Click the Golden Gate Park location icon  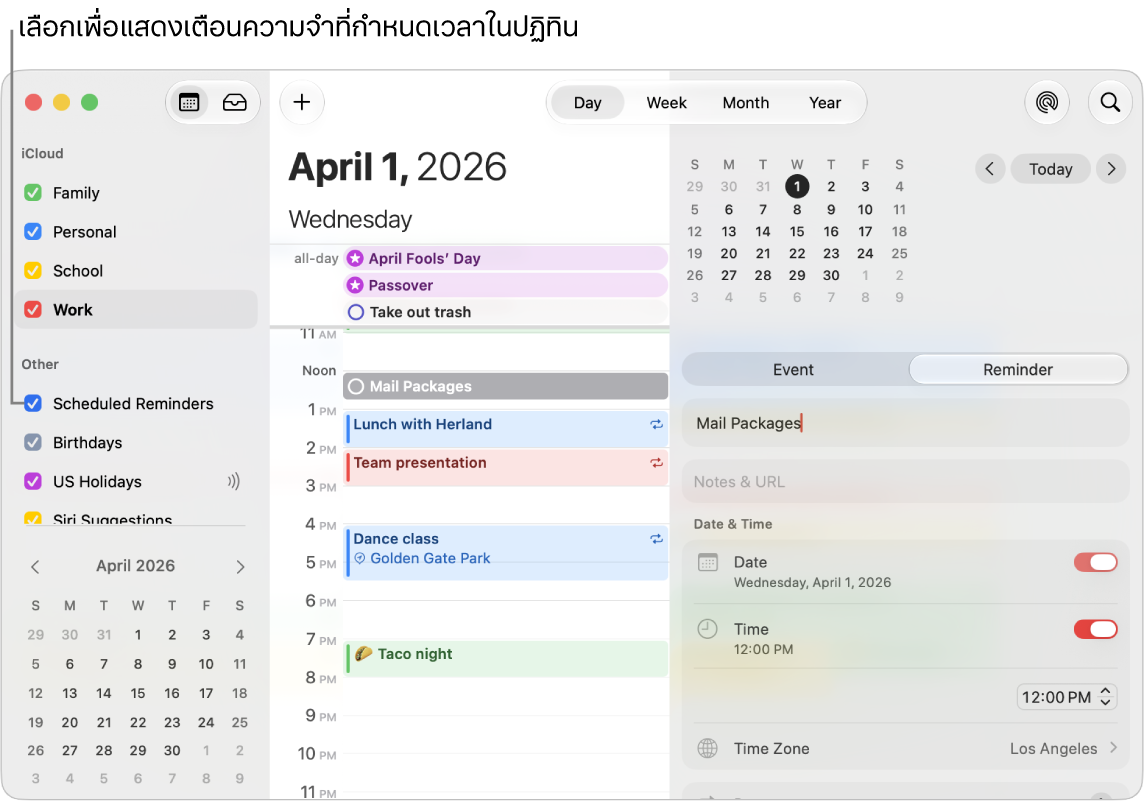coord(360,559)
